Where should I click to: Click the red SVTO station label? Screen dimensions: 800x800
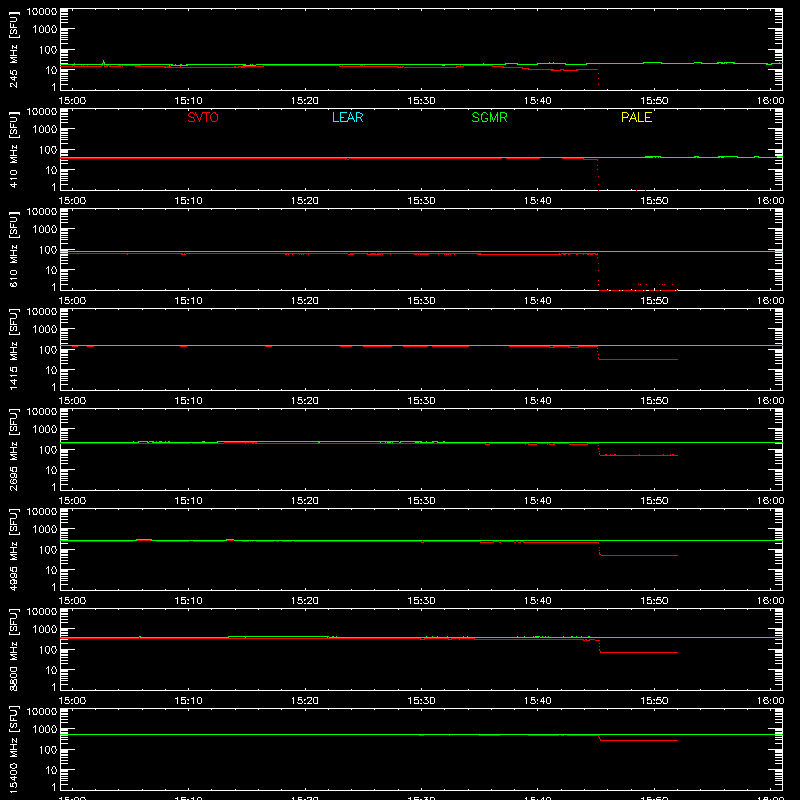tap(203, 117)
